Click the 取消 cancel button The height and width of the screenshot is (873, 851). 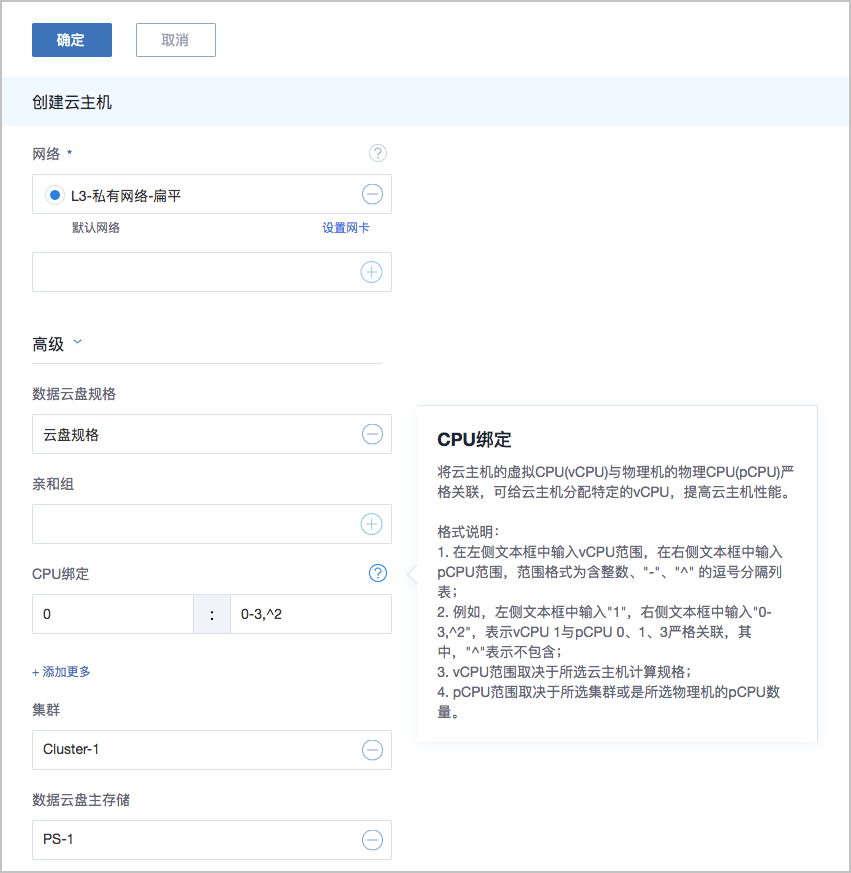pyautogui.click(x=176, y=40)
